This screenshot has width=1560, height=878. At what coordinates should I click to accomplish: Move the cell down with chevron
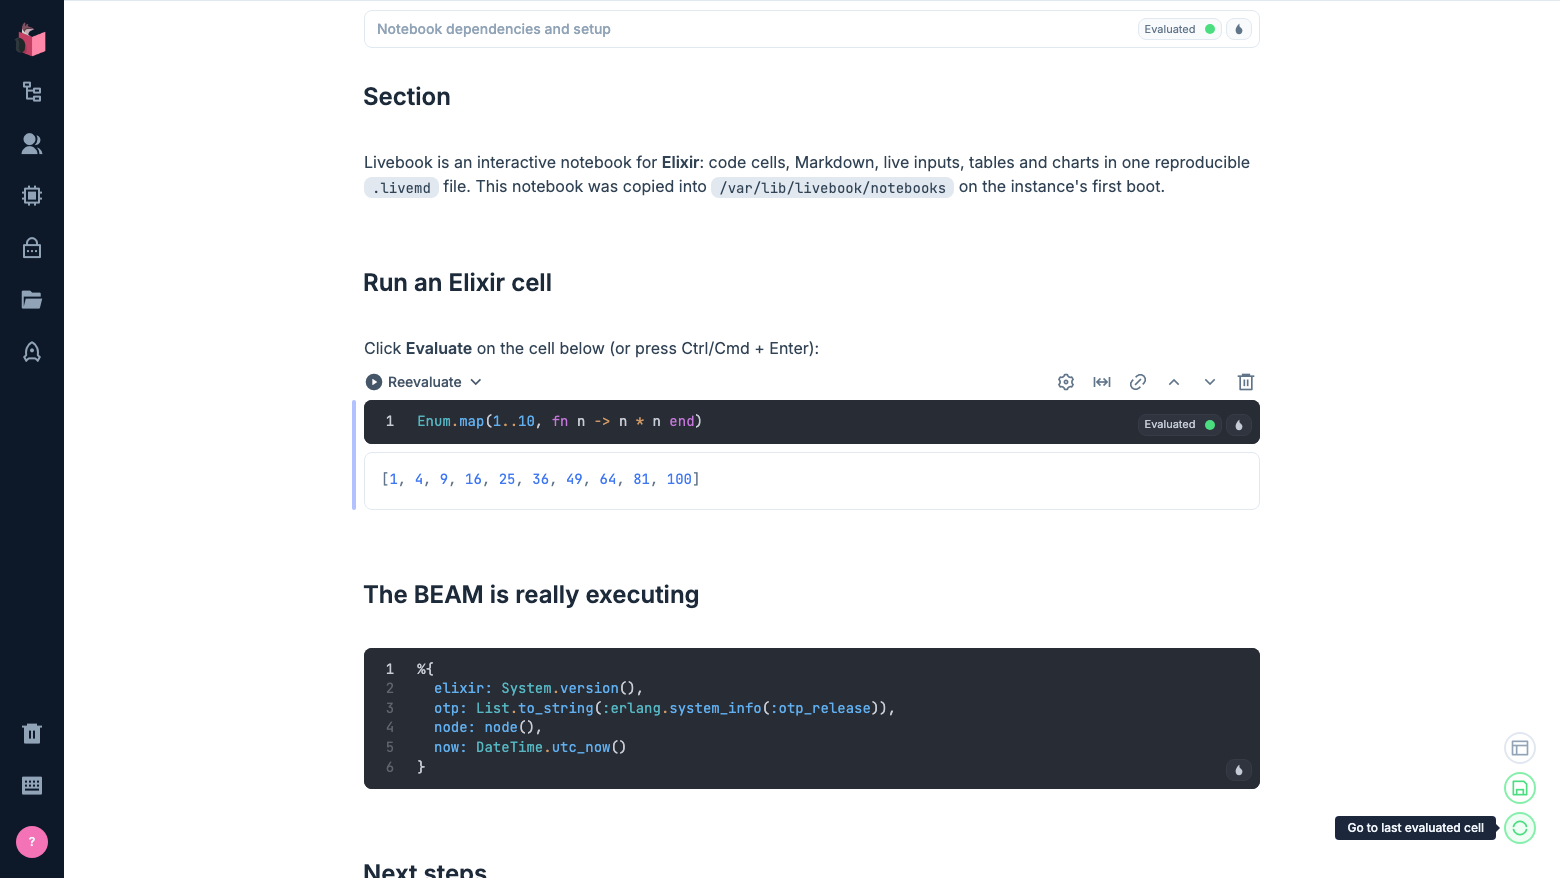[1210, 382]
